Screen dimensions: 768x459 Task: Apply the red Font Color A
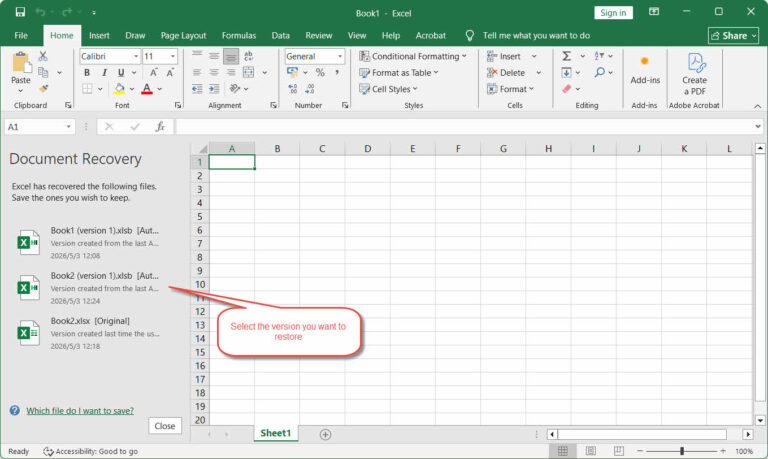pyautogui.click(x=146, y=89)
